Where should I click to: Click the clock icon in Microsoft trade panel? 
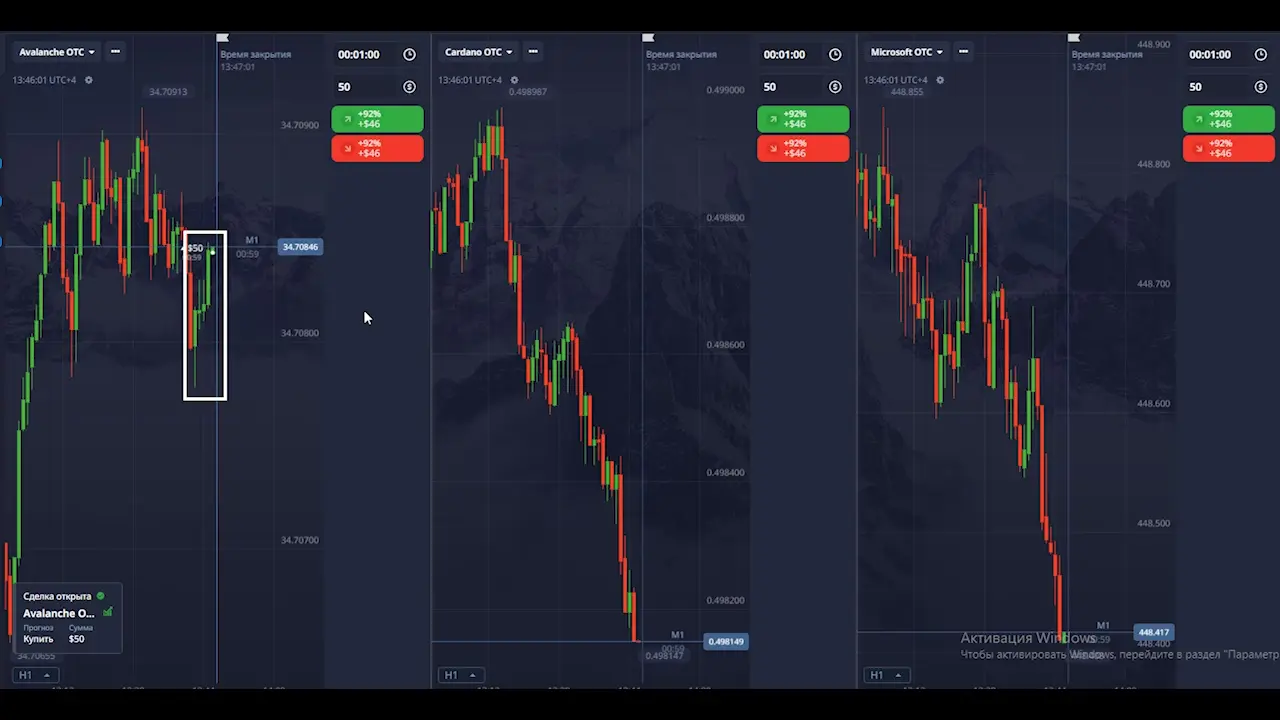1260,55
